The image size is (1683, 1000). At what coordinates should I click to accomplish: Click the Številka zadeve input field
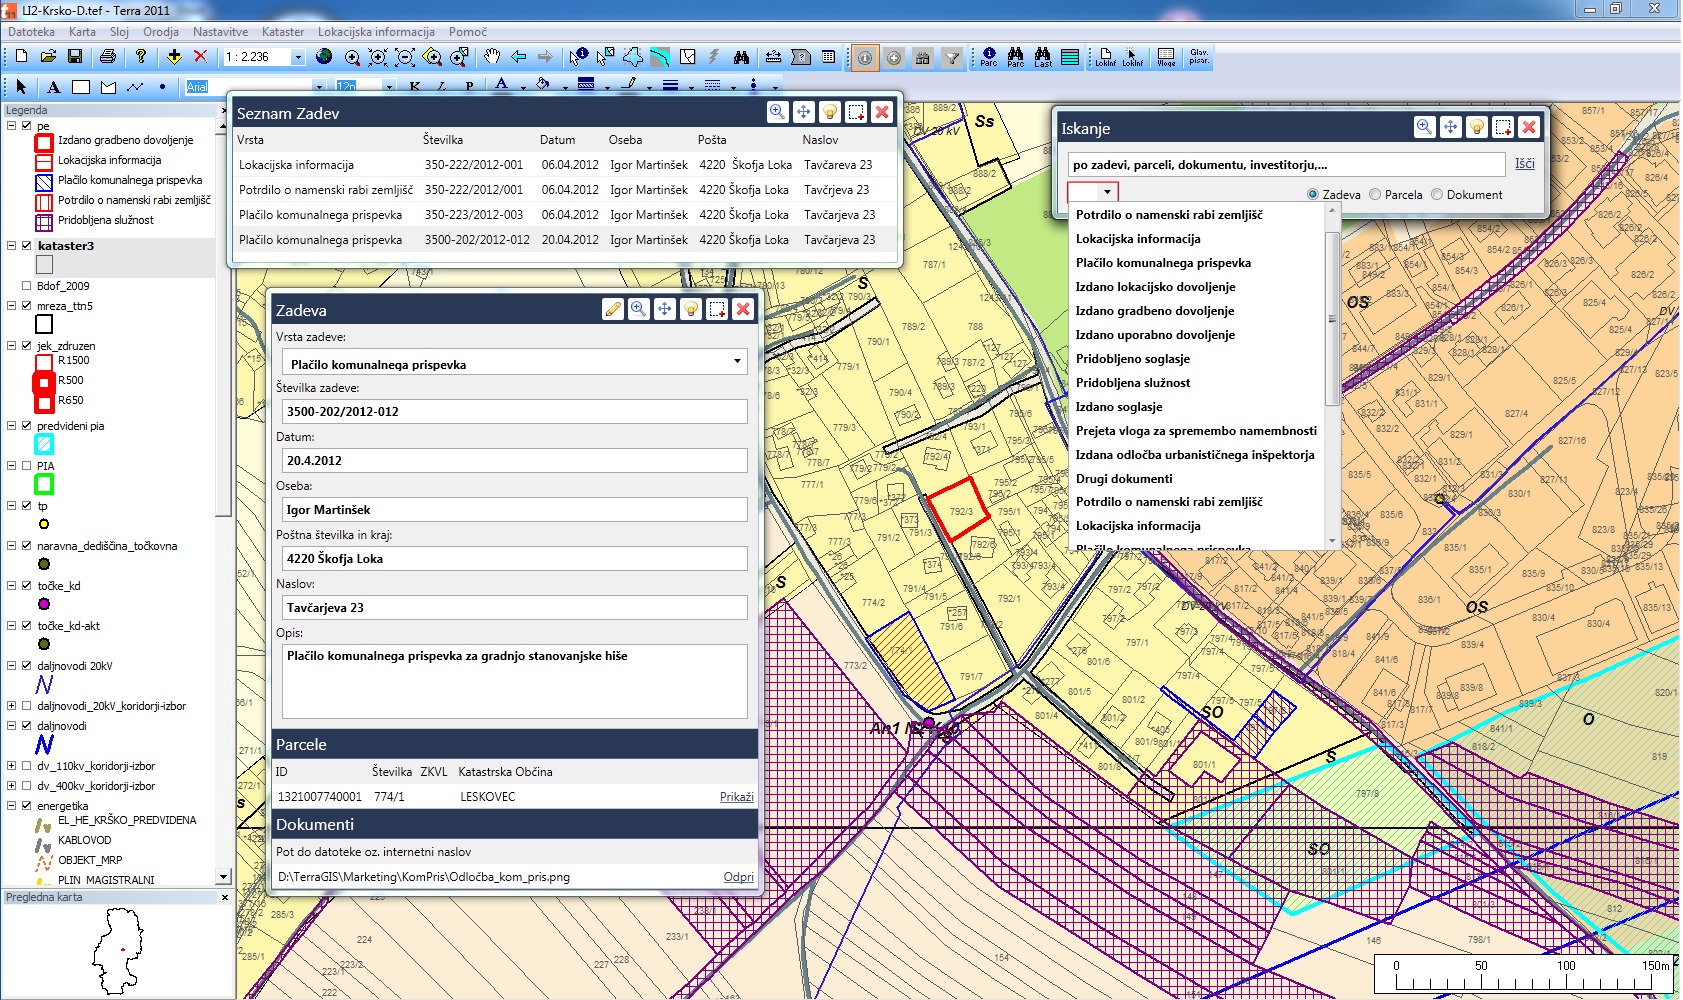[515, 411]
